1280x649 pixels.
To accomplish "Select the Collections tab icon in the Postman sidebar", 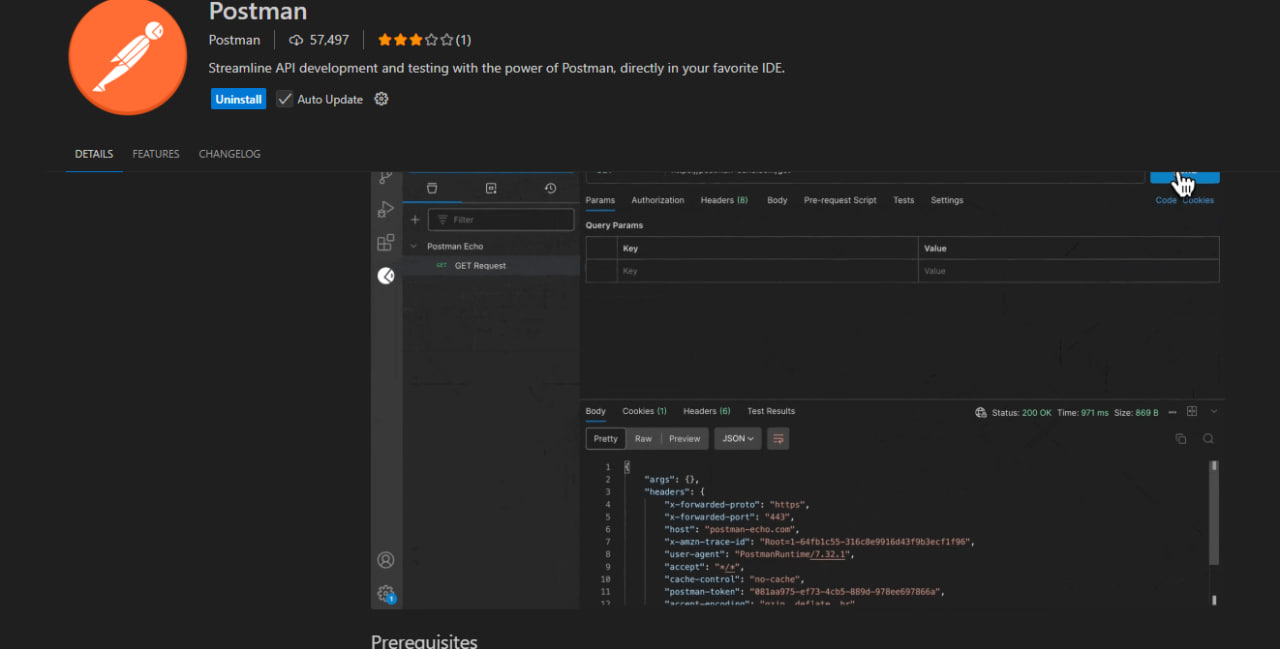I will [x=432, y=188].
